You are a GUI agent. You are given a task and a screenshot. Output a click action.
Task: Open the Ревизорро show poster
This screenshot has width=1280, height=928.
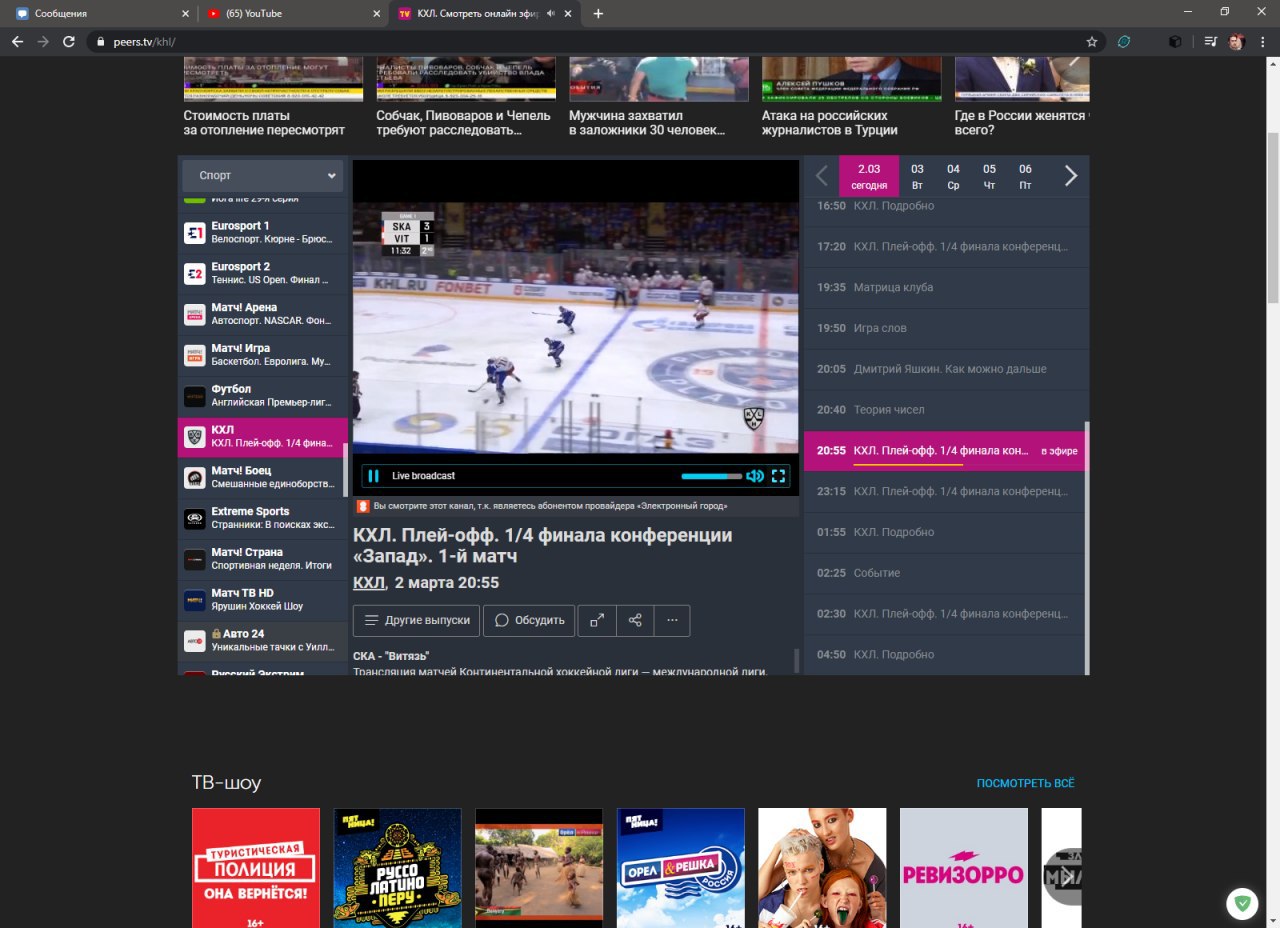click(964, 868)
